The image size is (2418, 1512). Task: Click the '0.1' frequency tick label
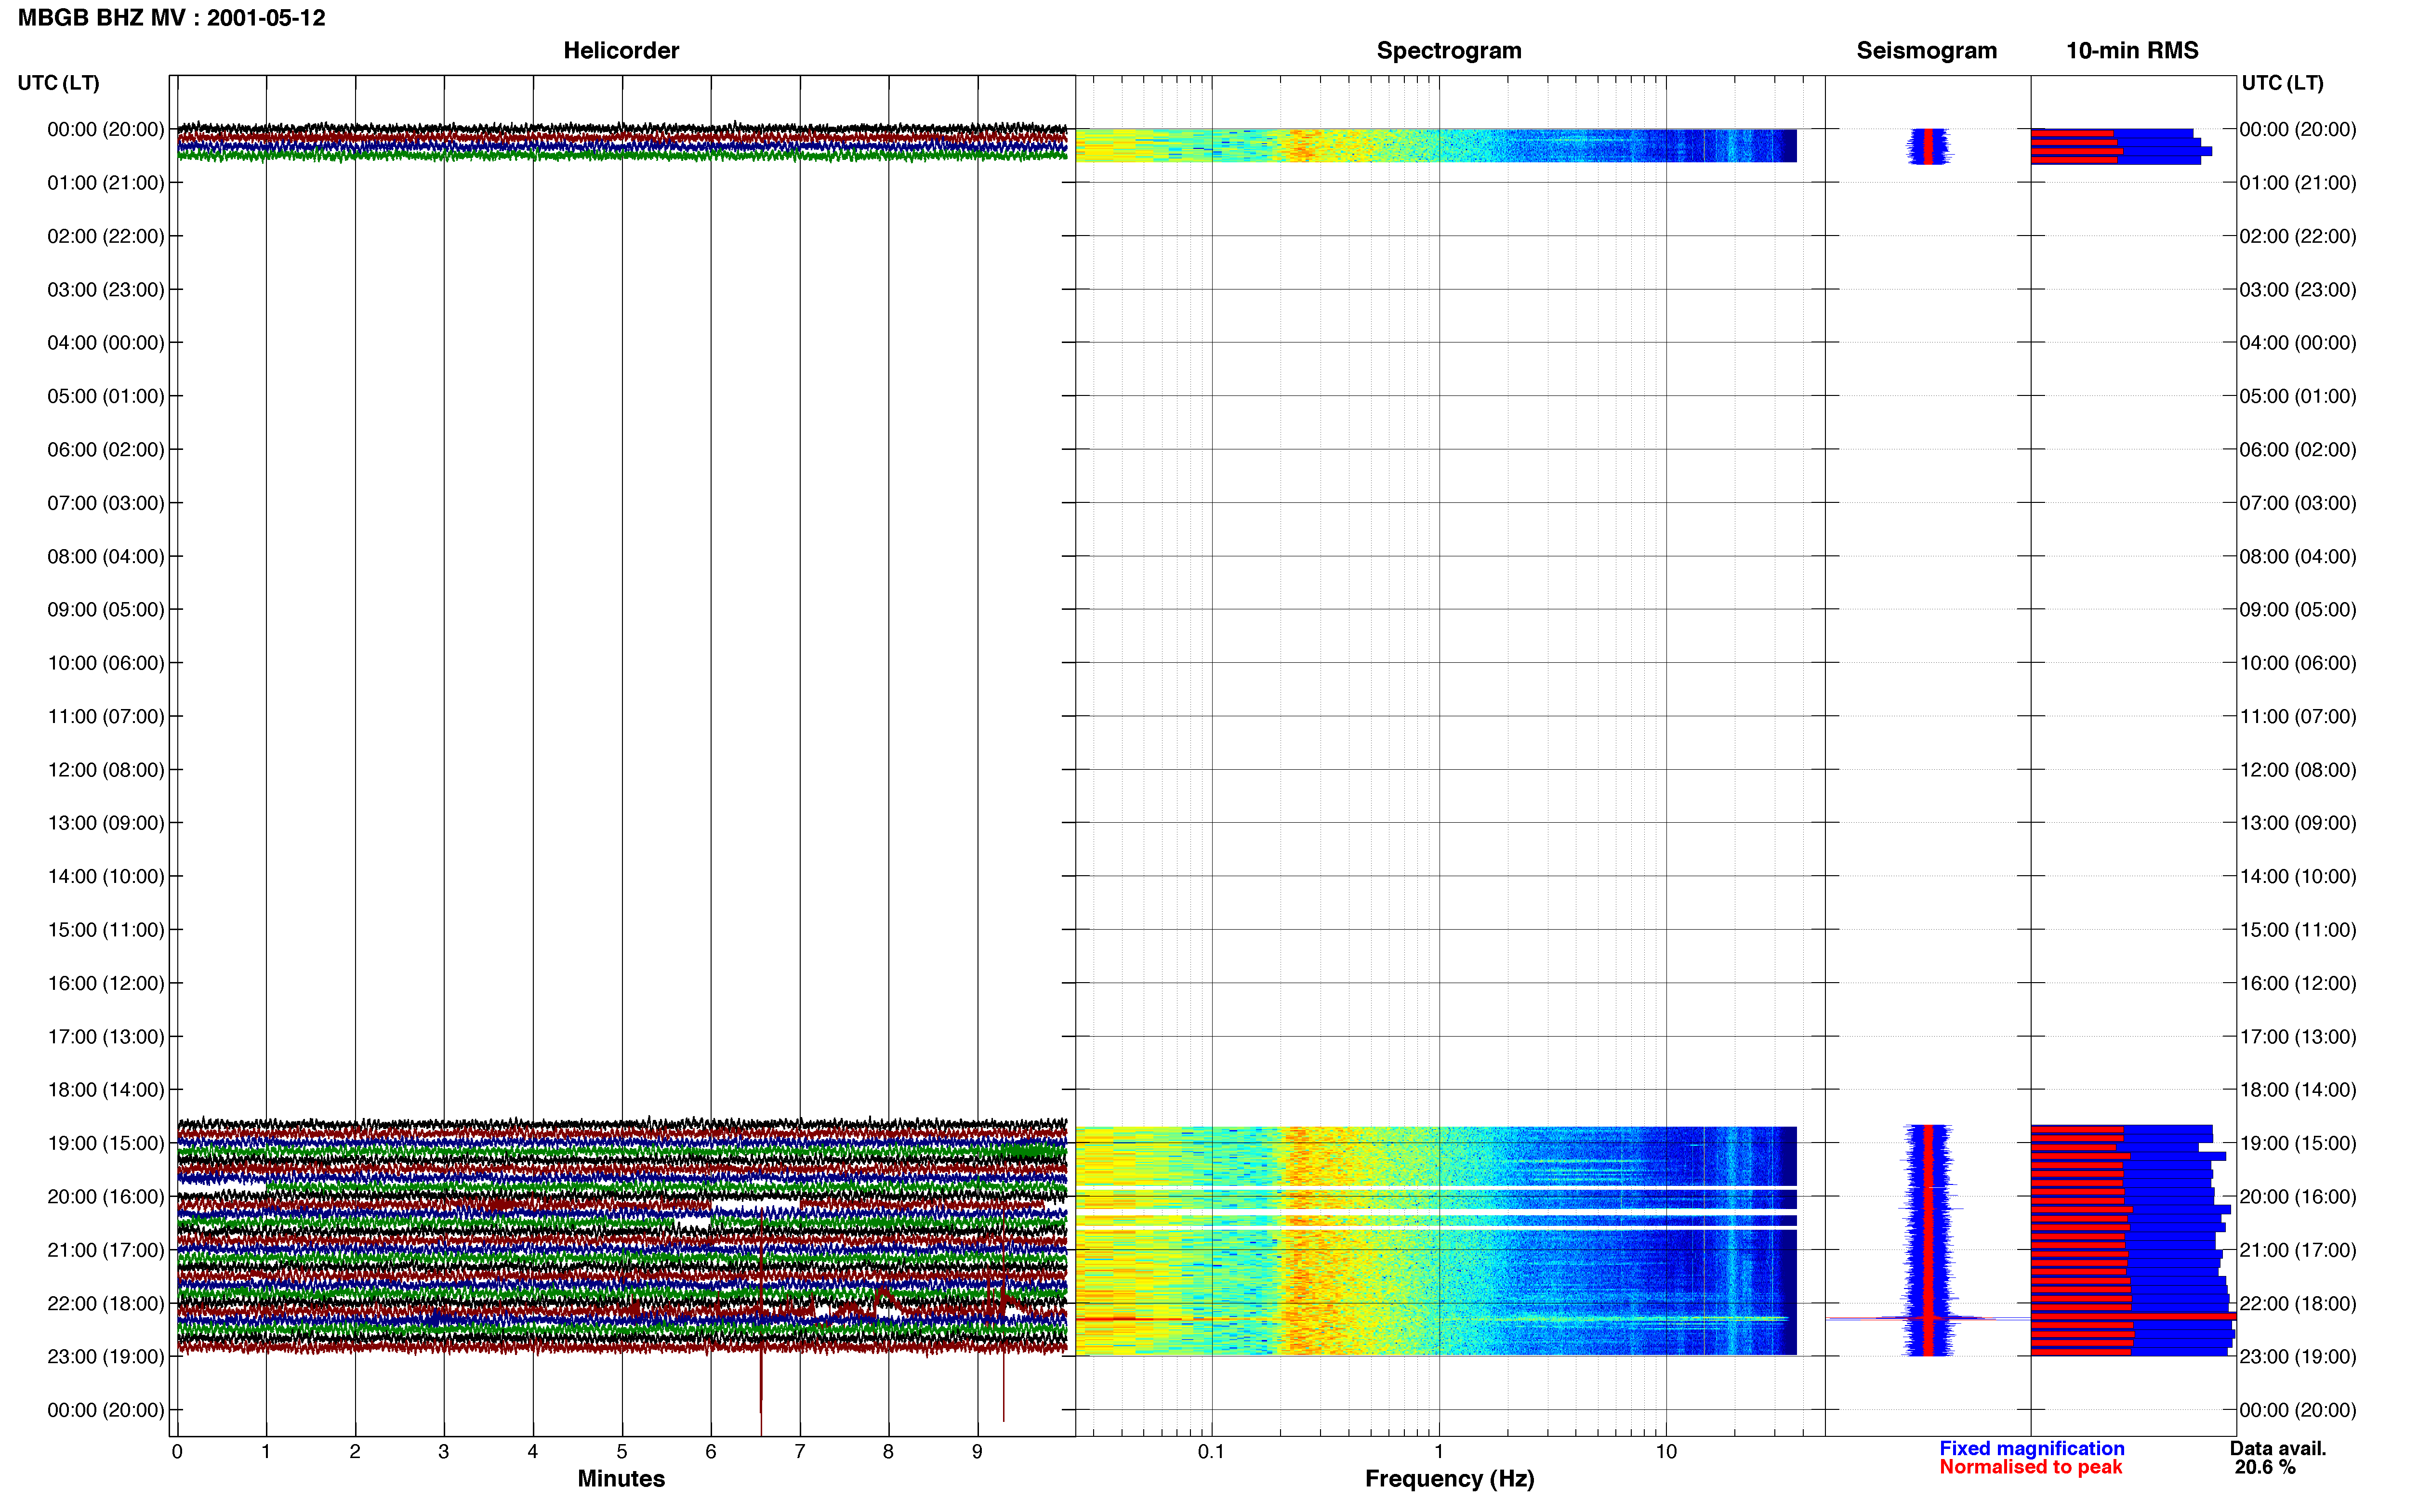[x=1211, y=1452]
